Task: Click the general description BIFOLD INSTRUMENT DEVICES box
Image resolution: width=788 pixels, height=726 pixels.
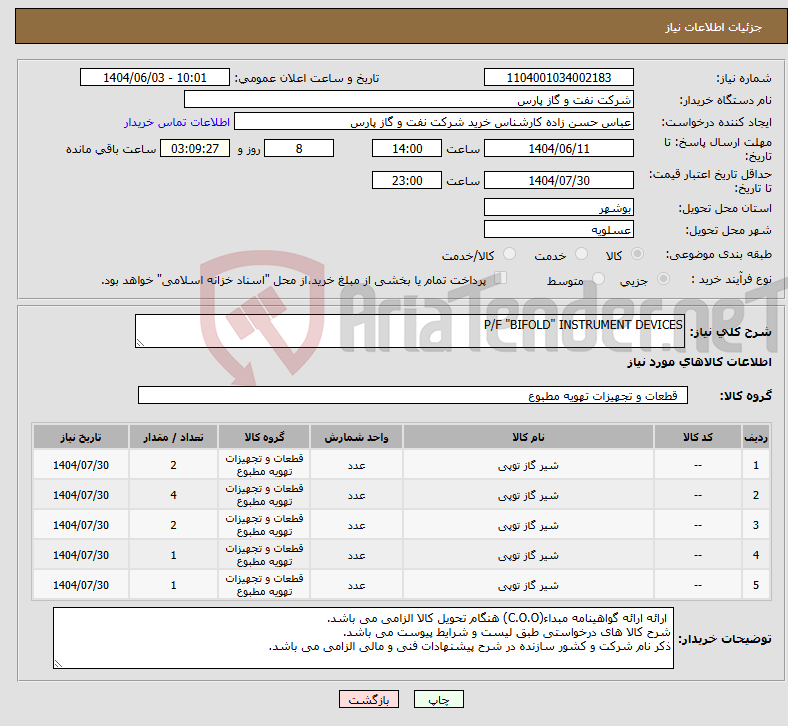Action: point(410,331)
